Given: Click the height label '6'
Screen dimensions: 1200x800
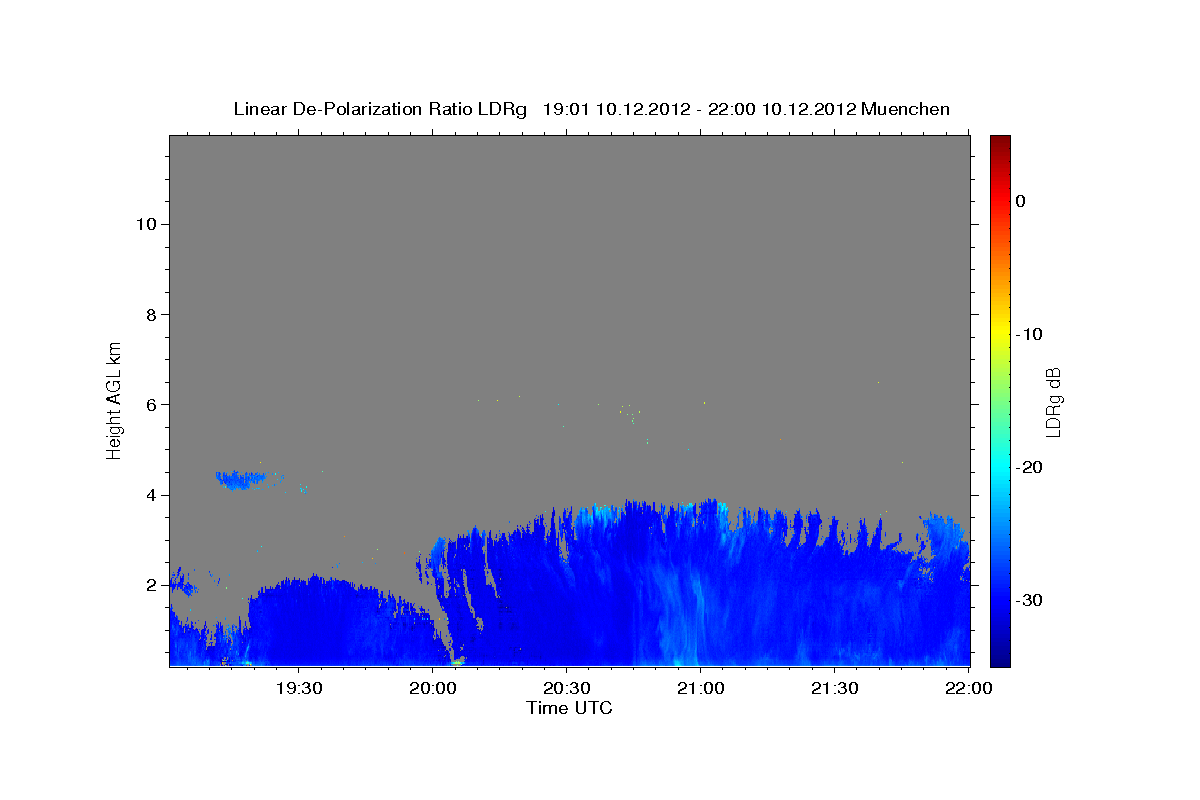Looking at the screenshot, I should [x=150, y=405].
